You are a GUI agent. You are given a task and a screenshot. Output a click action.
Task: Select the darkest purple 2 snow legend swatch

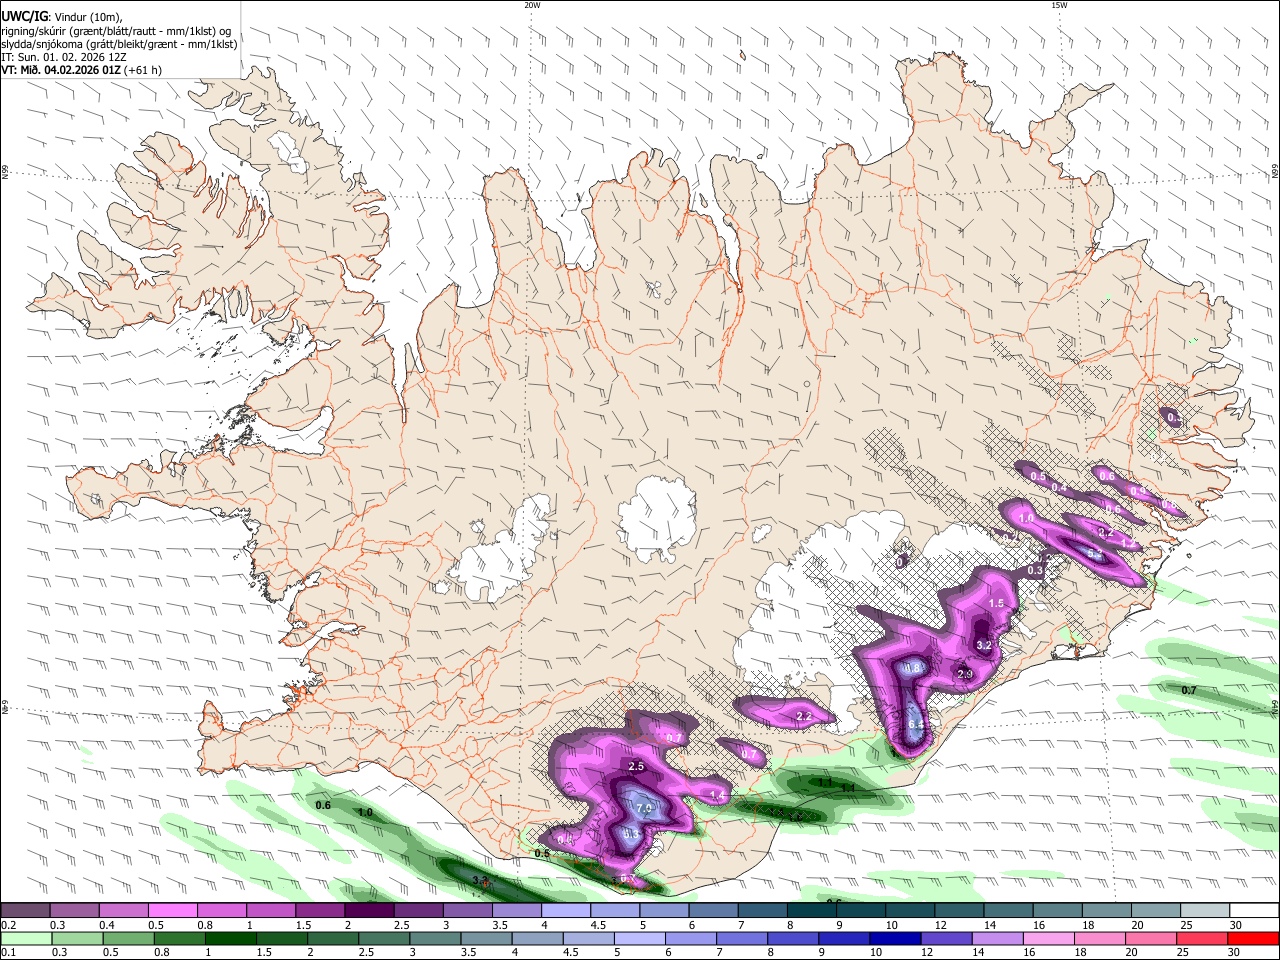369,911
